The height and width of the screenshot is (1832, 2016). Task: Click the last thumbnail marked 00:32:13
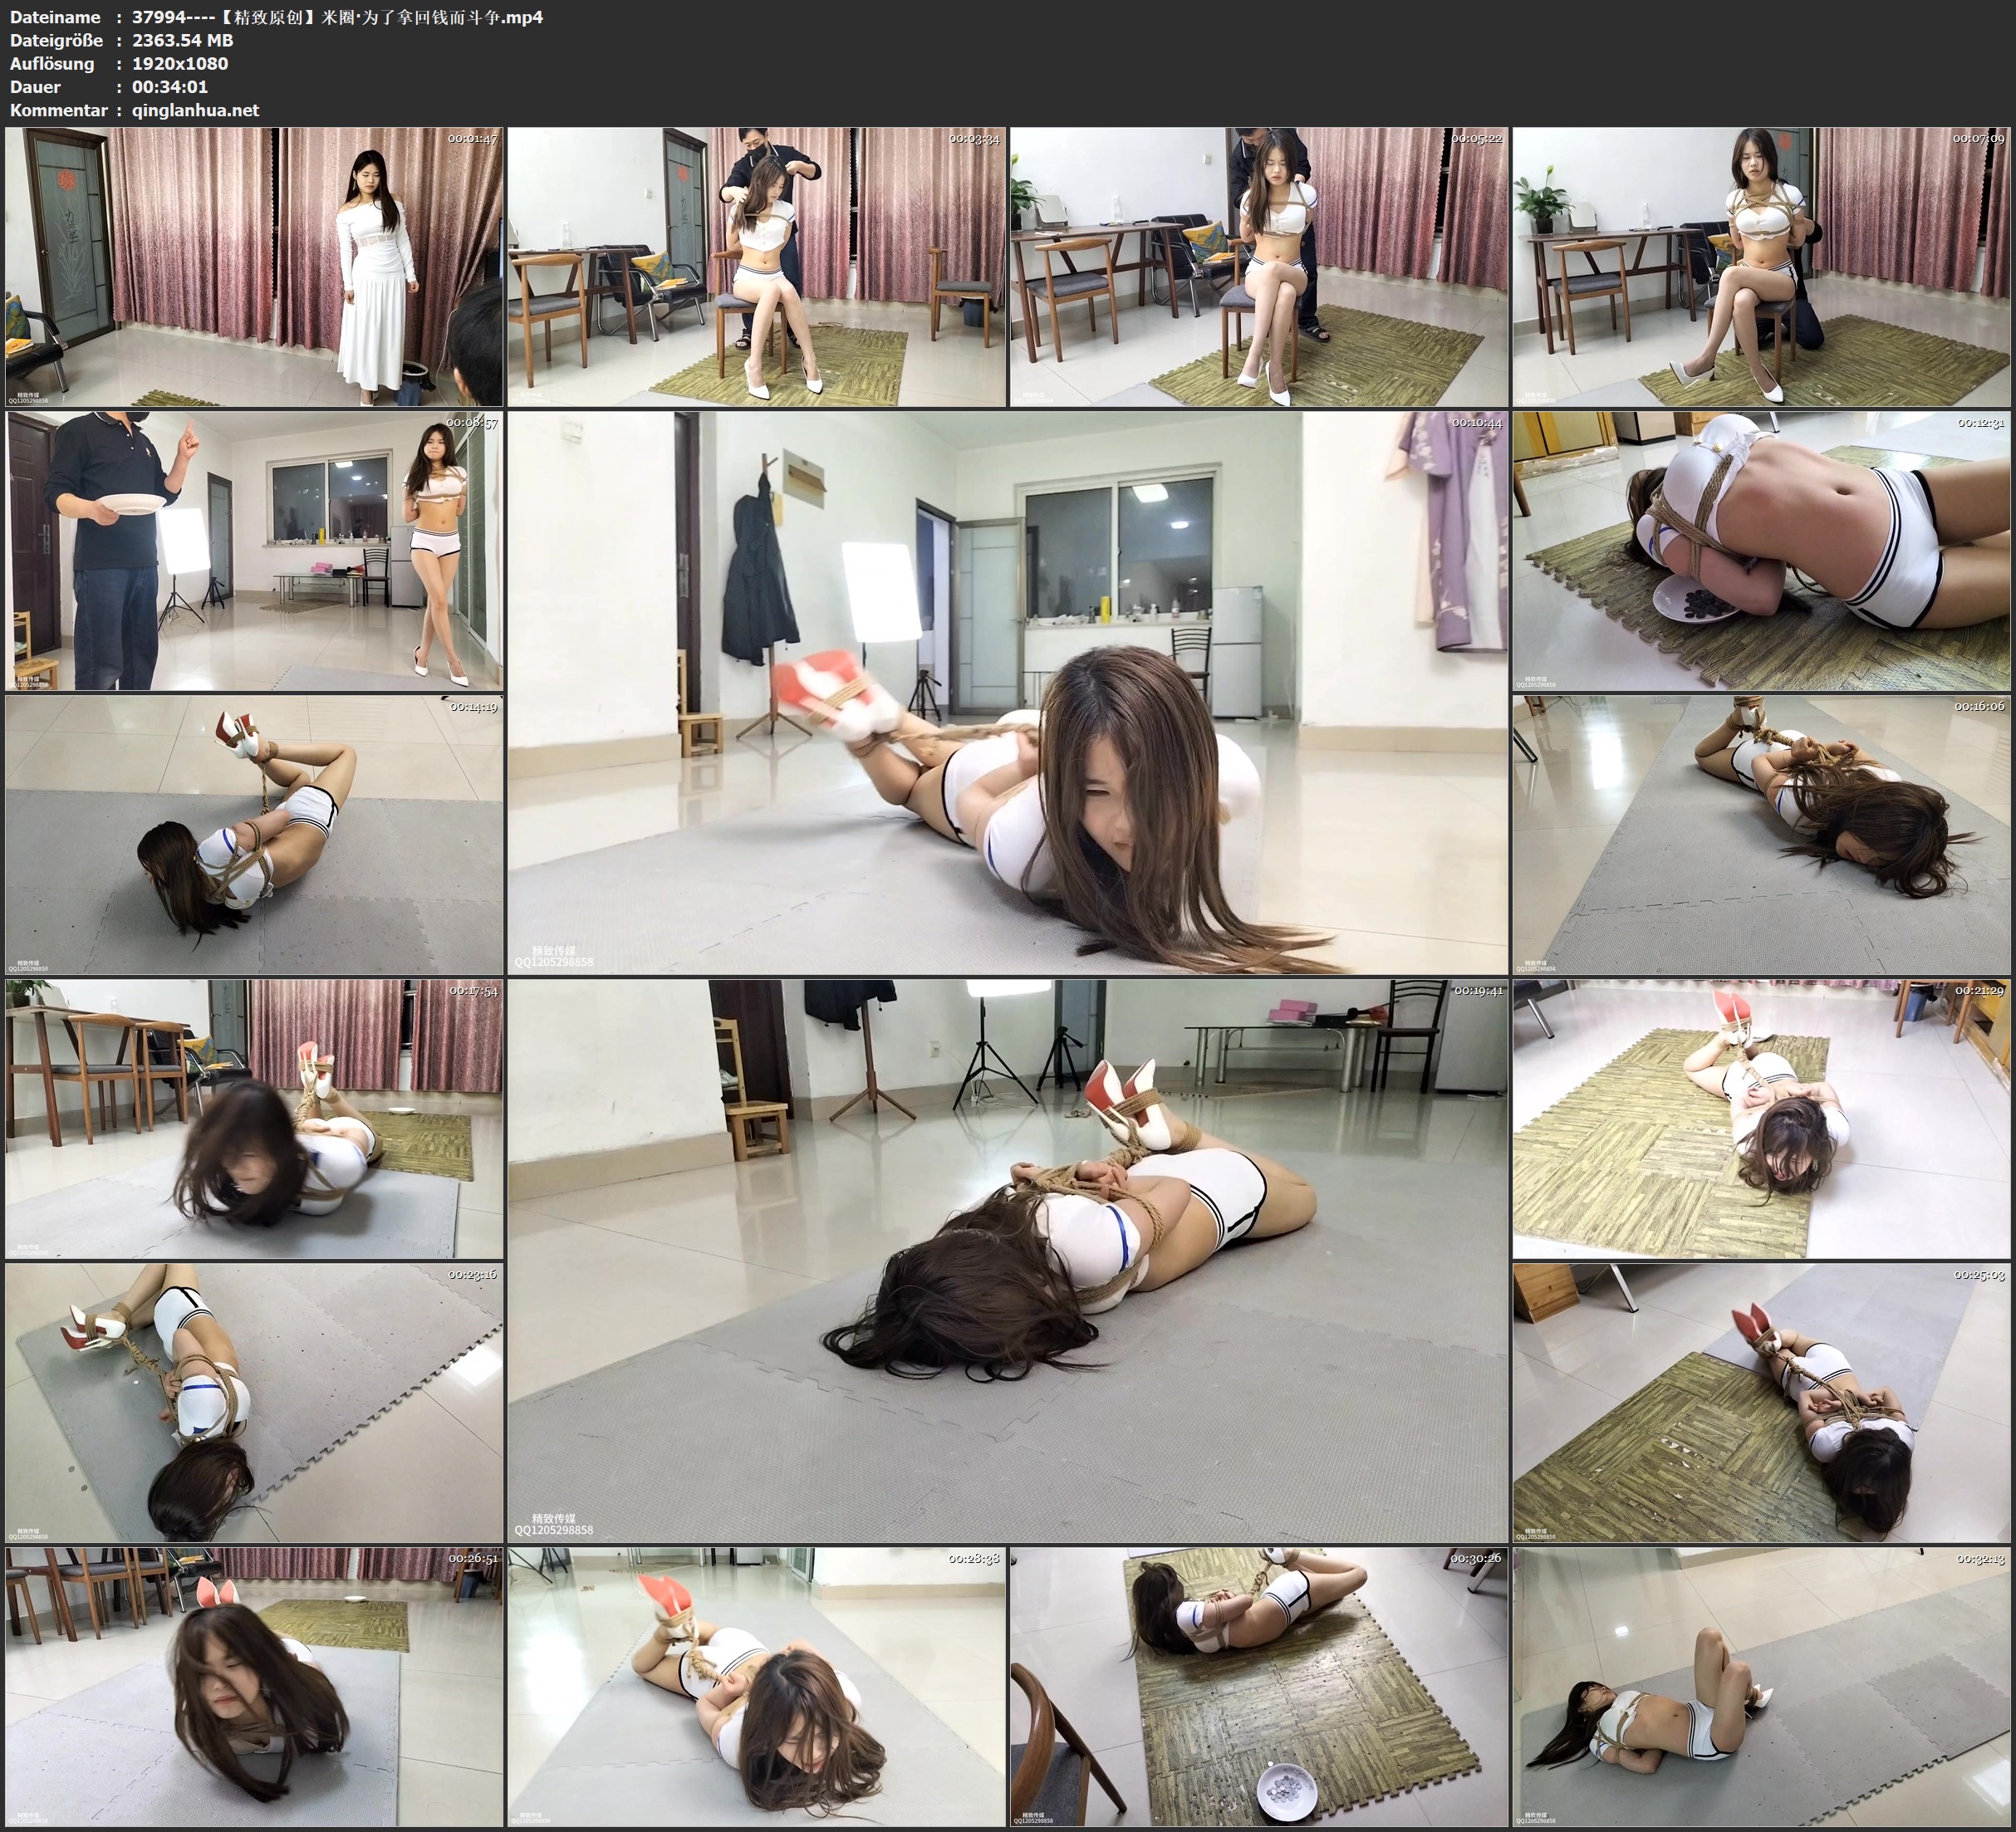1760,1686
